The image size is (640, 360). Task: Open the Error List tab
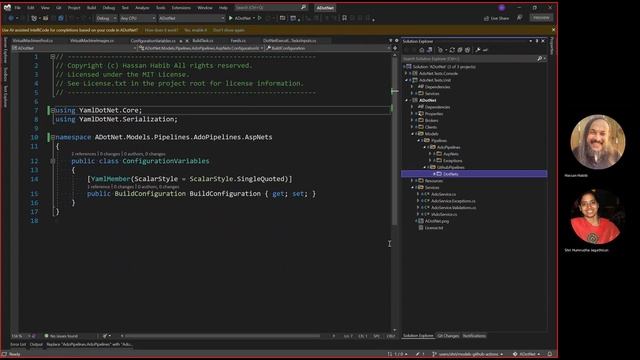pos(18,344)
